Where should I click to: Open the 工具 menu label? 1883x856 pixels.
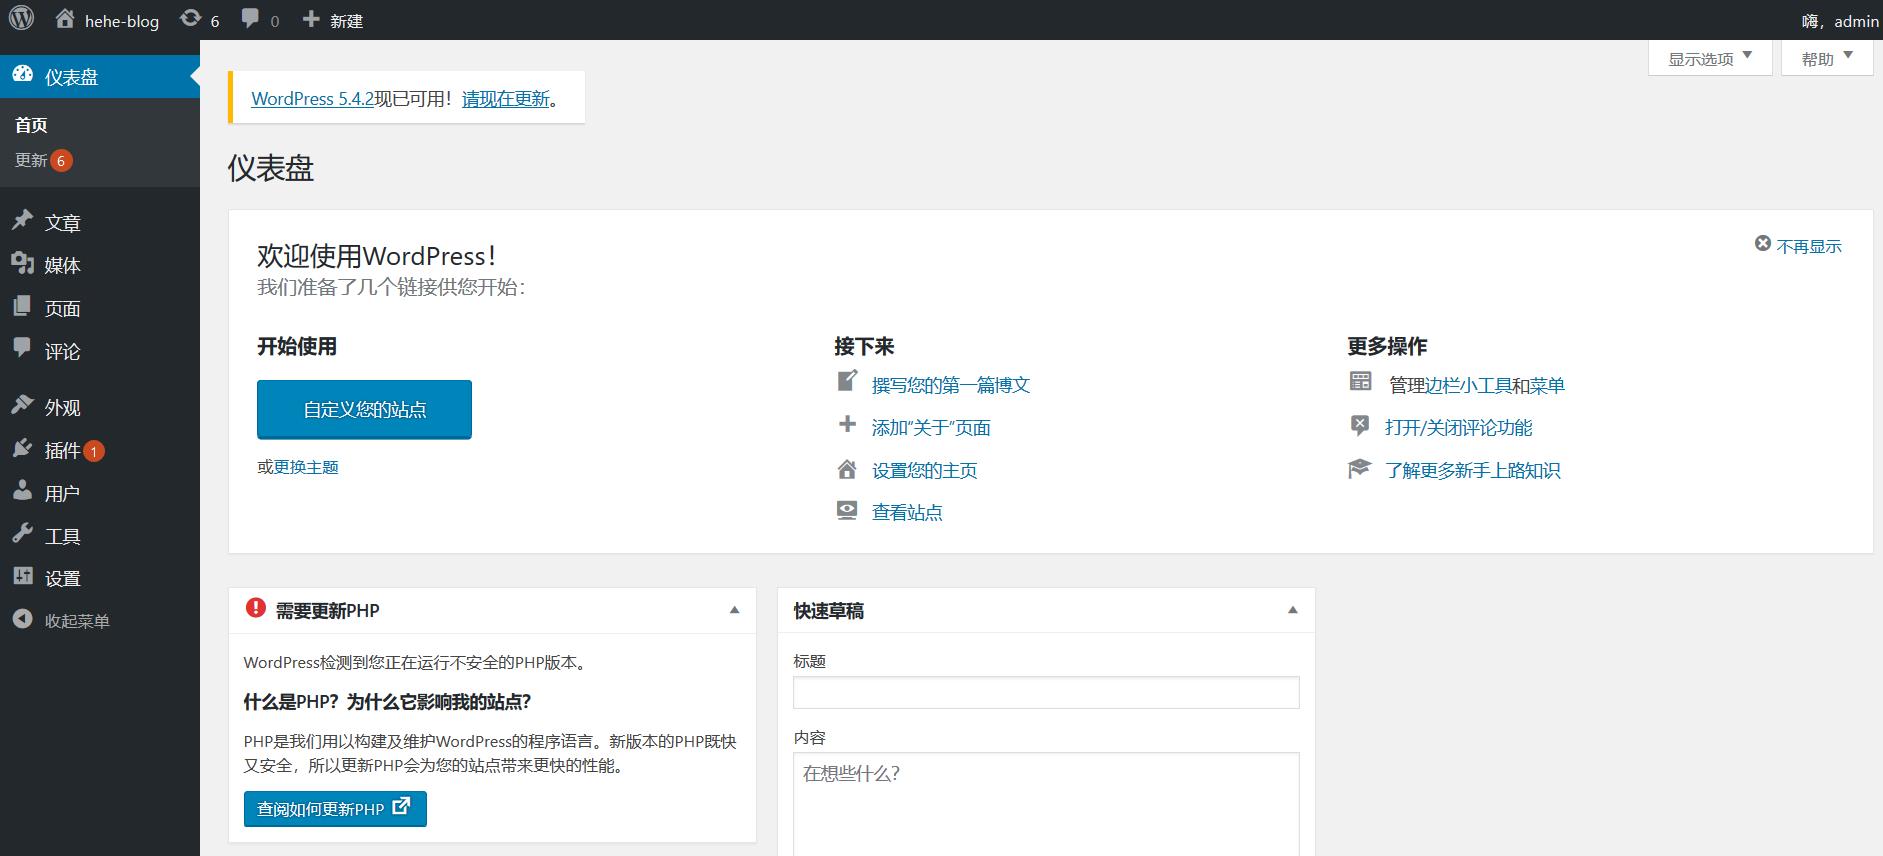coord(62,536)
